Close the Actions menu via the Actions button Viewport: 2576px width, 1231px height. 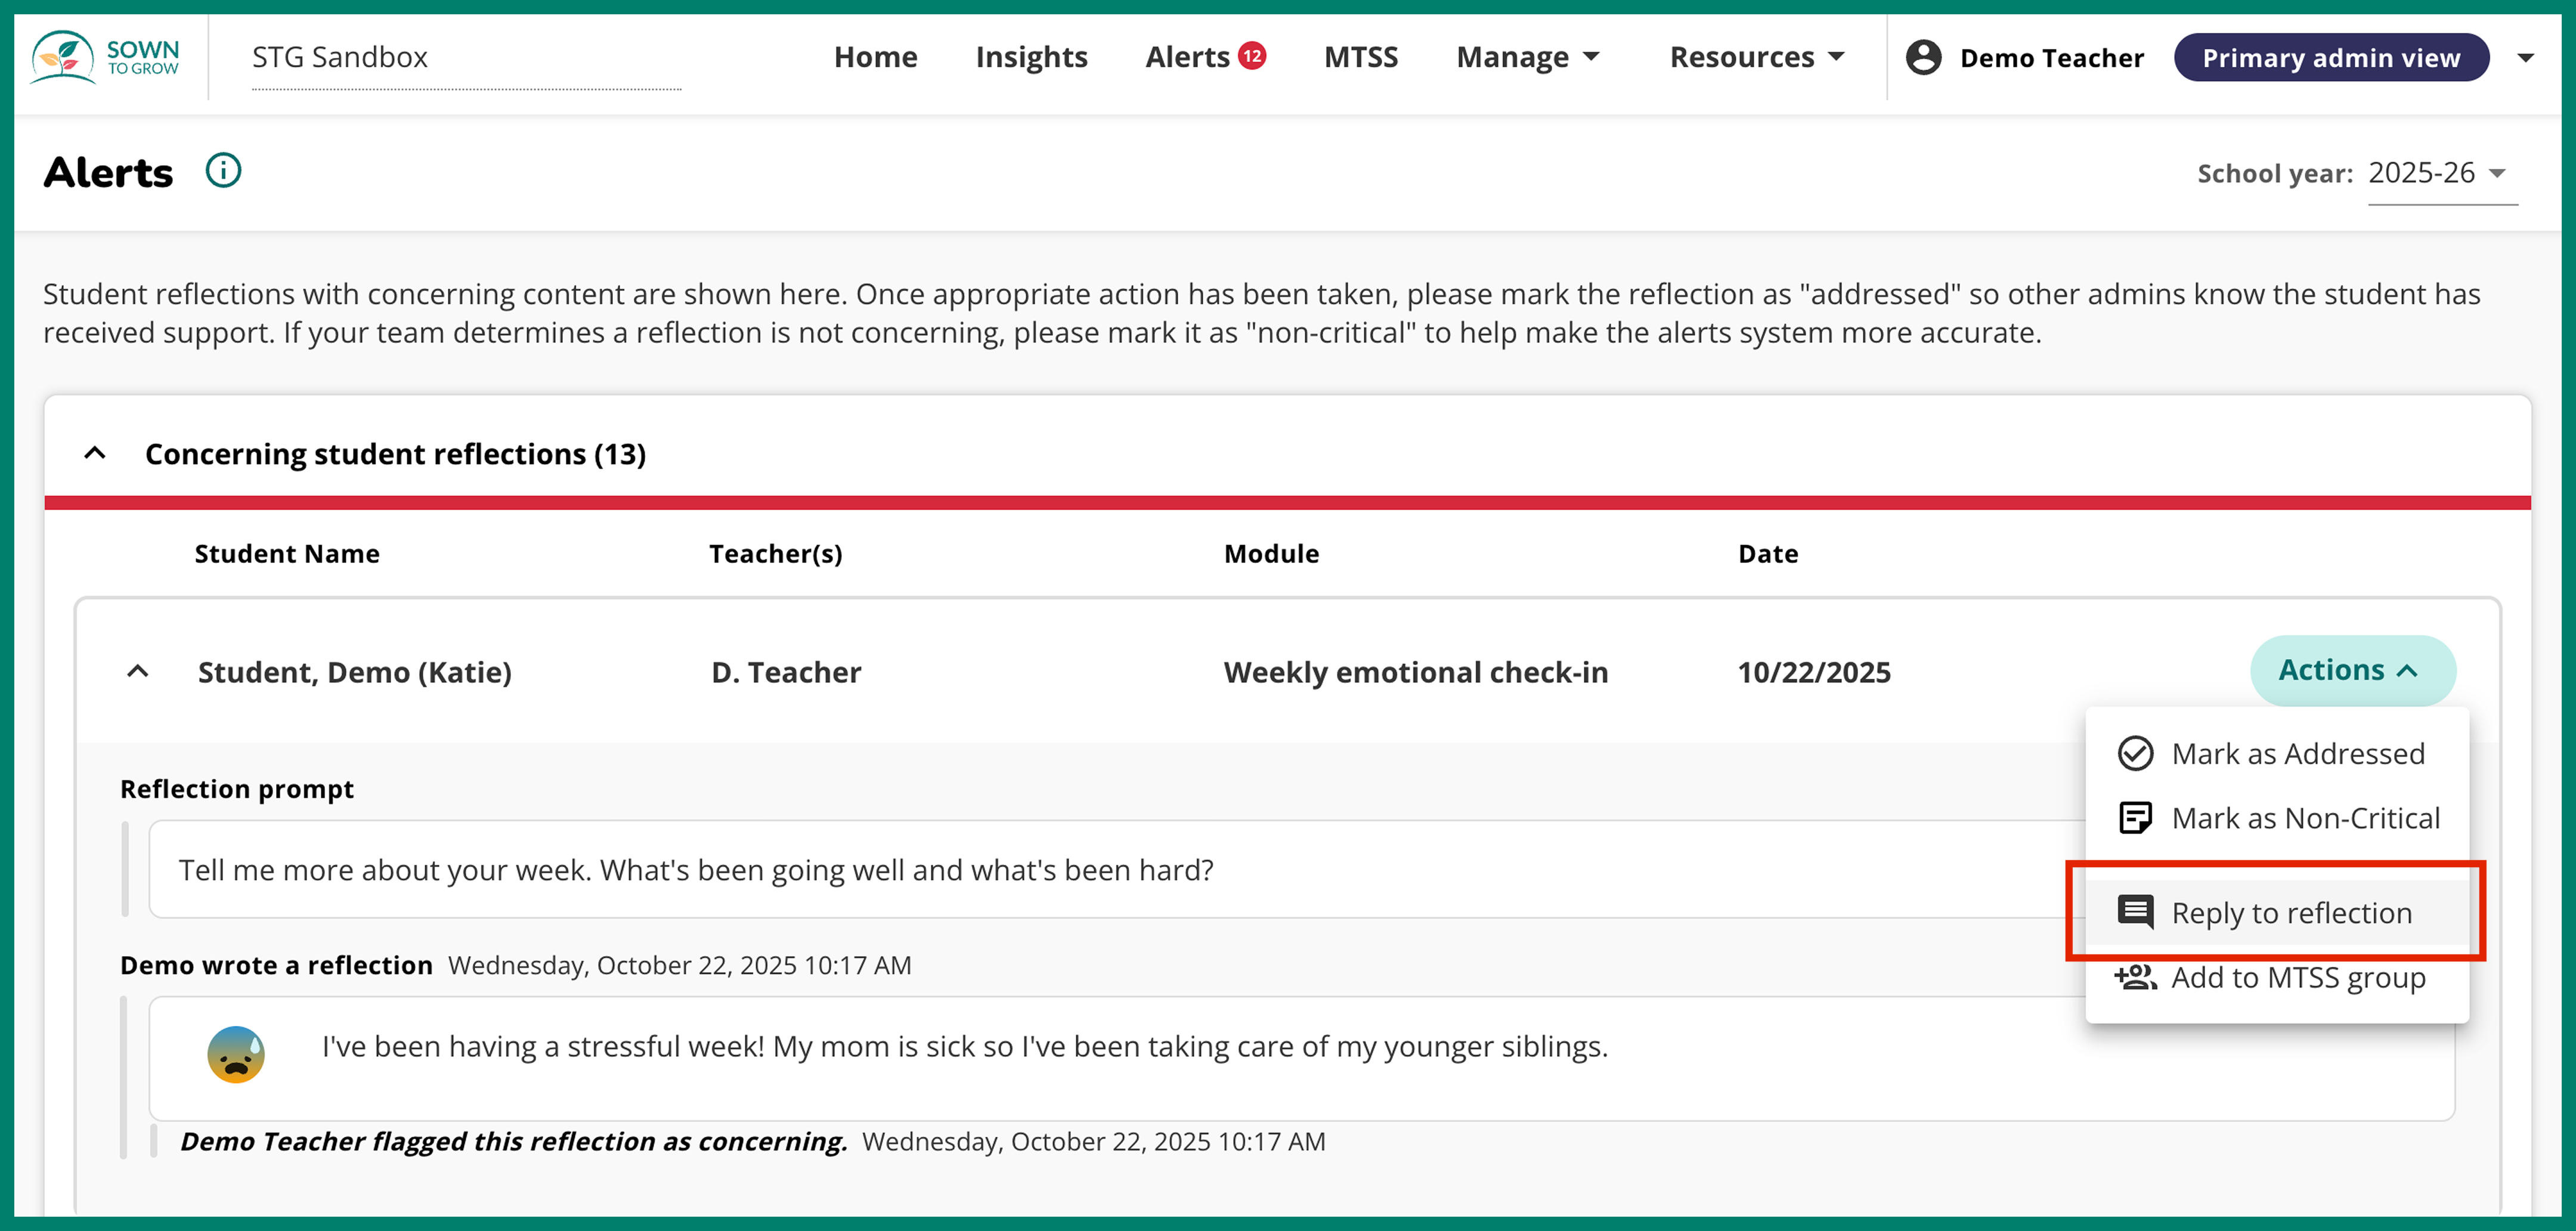pyautogui.click(x=2352, y=670)
